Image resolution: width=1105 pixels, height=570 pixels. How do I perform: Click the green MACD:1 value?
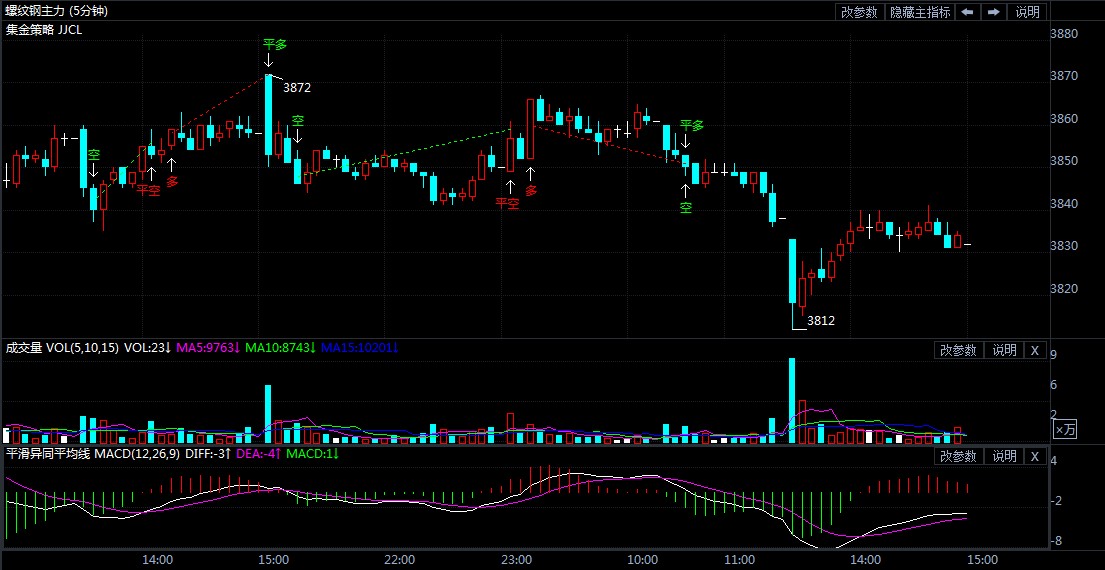[x=313, y=454]
